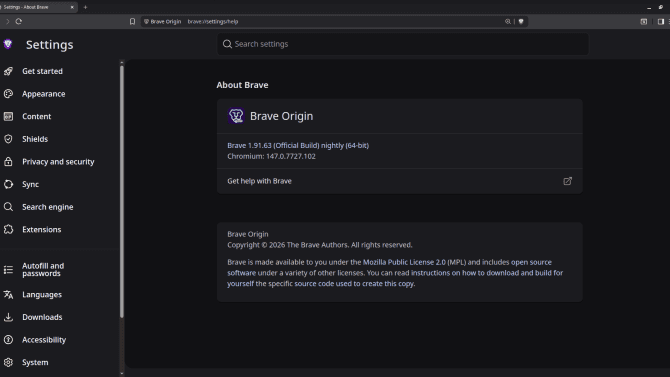Click the Search settings input field
This screenshot has height=377, width=670.
point(403,44)
